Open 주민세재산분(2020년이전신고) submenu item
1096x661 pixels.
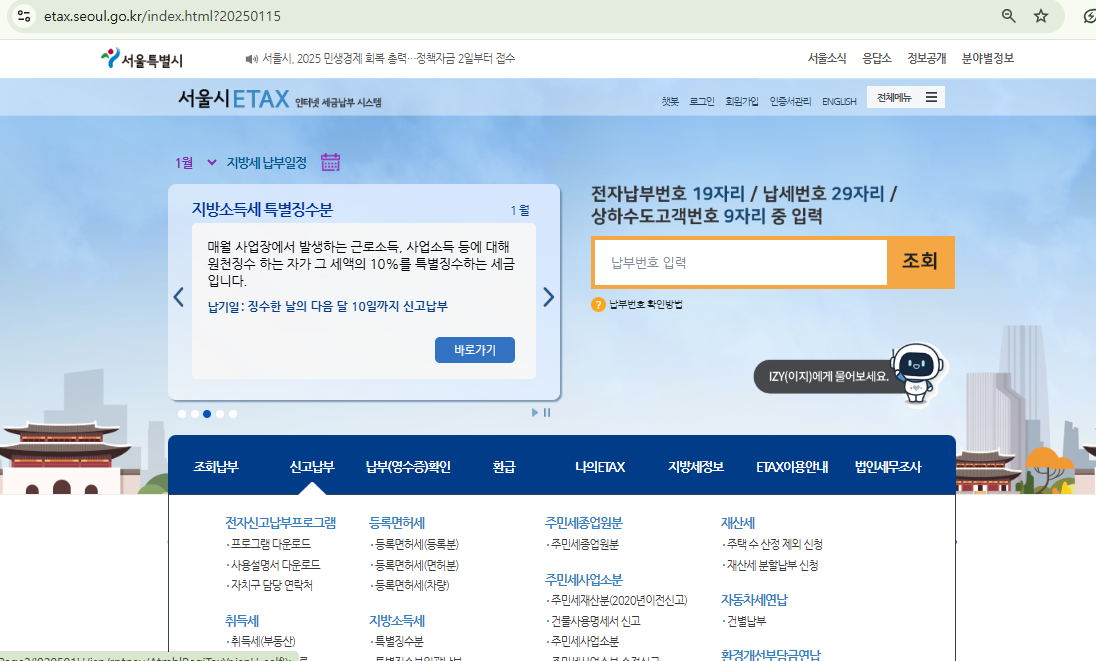tap(617, 600)
